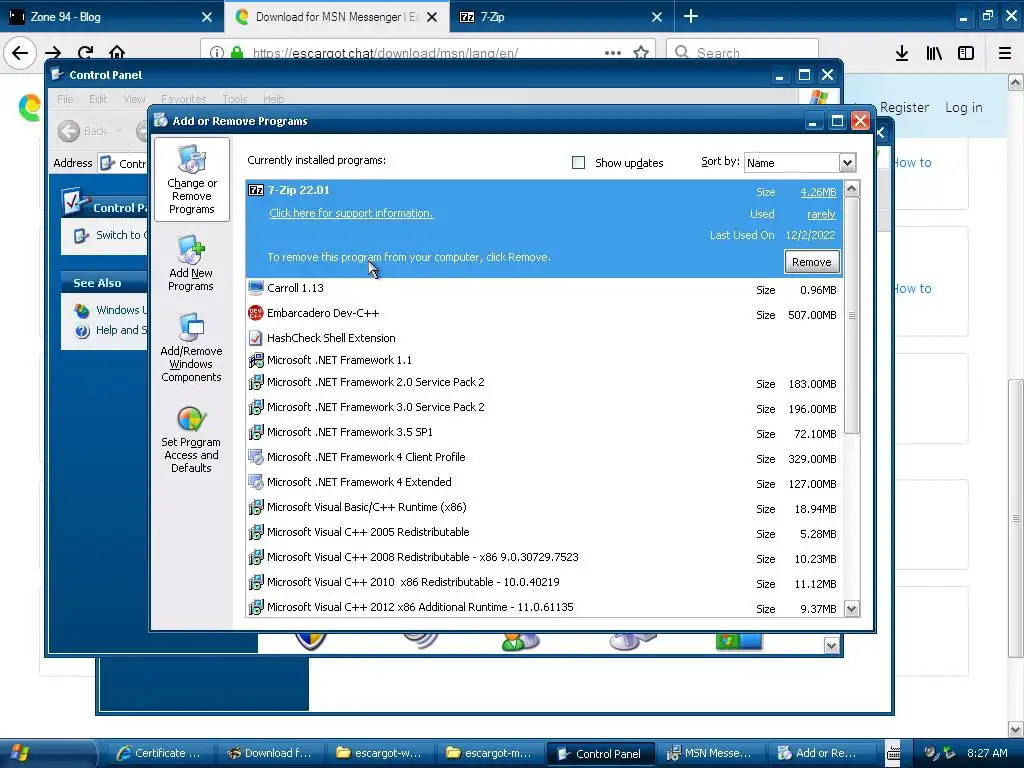Open a new Firefox tab
1024x768 pixels.
pyautogui.click(x=691, y=17)
